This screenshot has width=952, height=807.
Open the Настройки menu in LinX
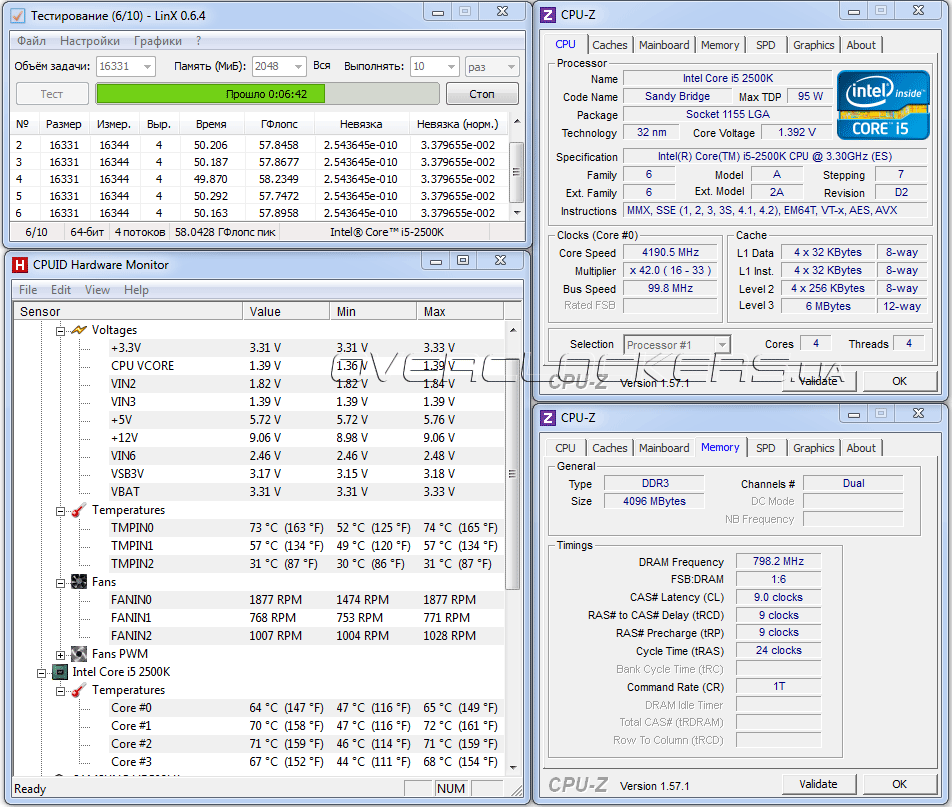point(90,41)
